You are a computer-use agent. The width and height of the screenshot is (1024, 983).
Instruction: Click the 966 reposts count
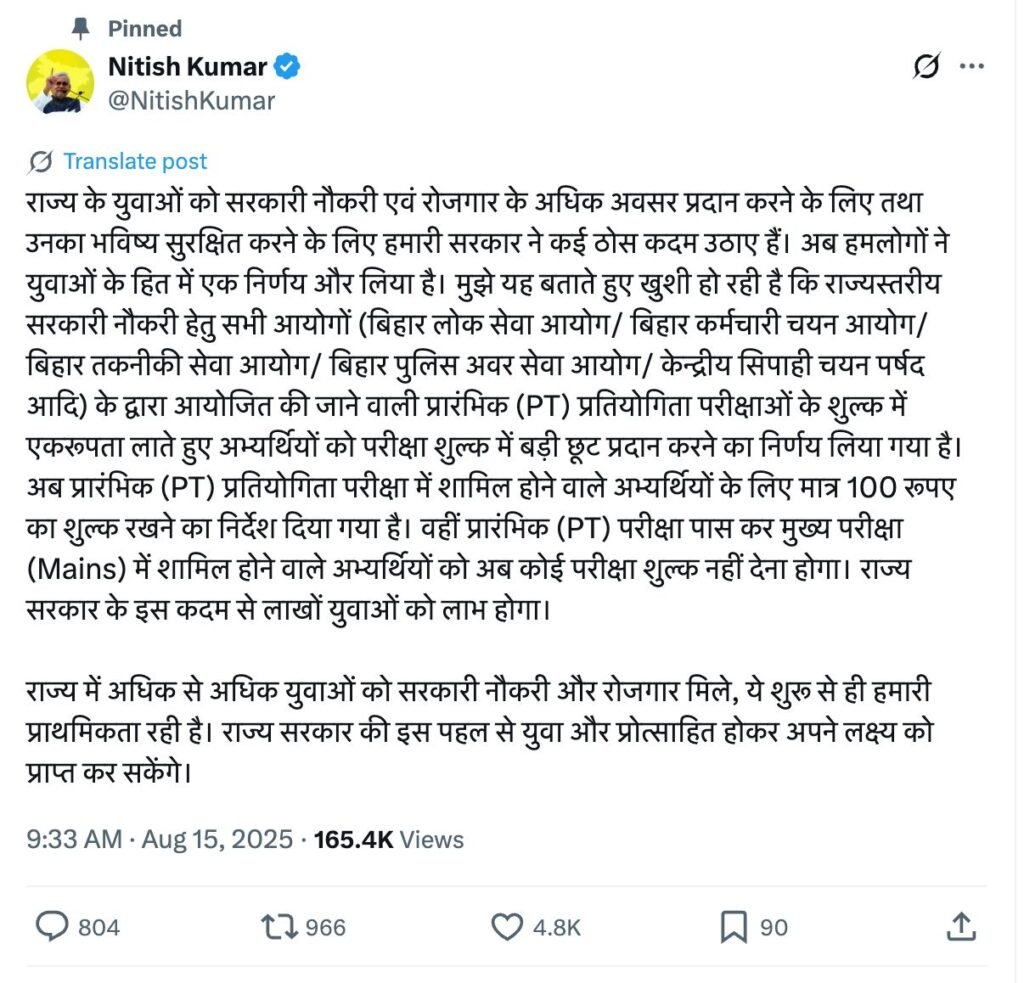[x=325, y=928]
